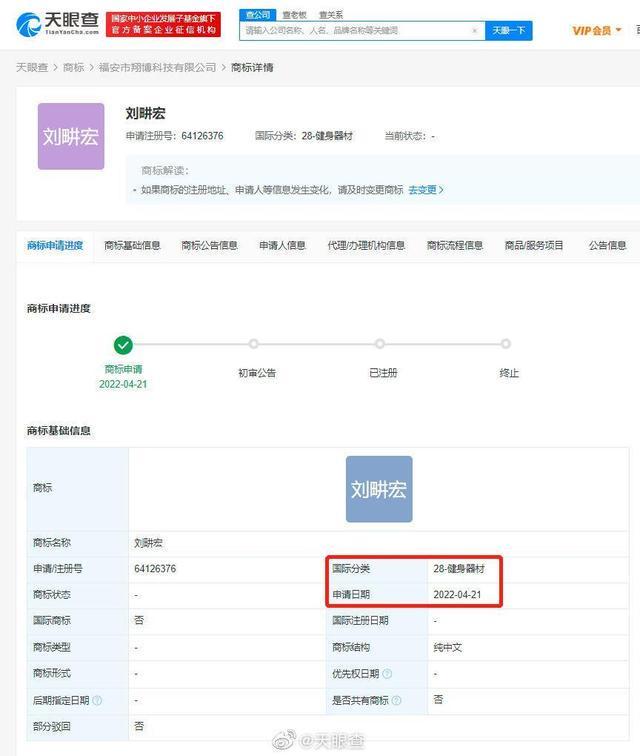Select the 查关系 search mode tab
Screen dimensions: 640x756
tap(330, 15)
